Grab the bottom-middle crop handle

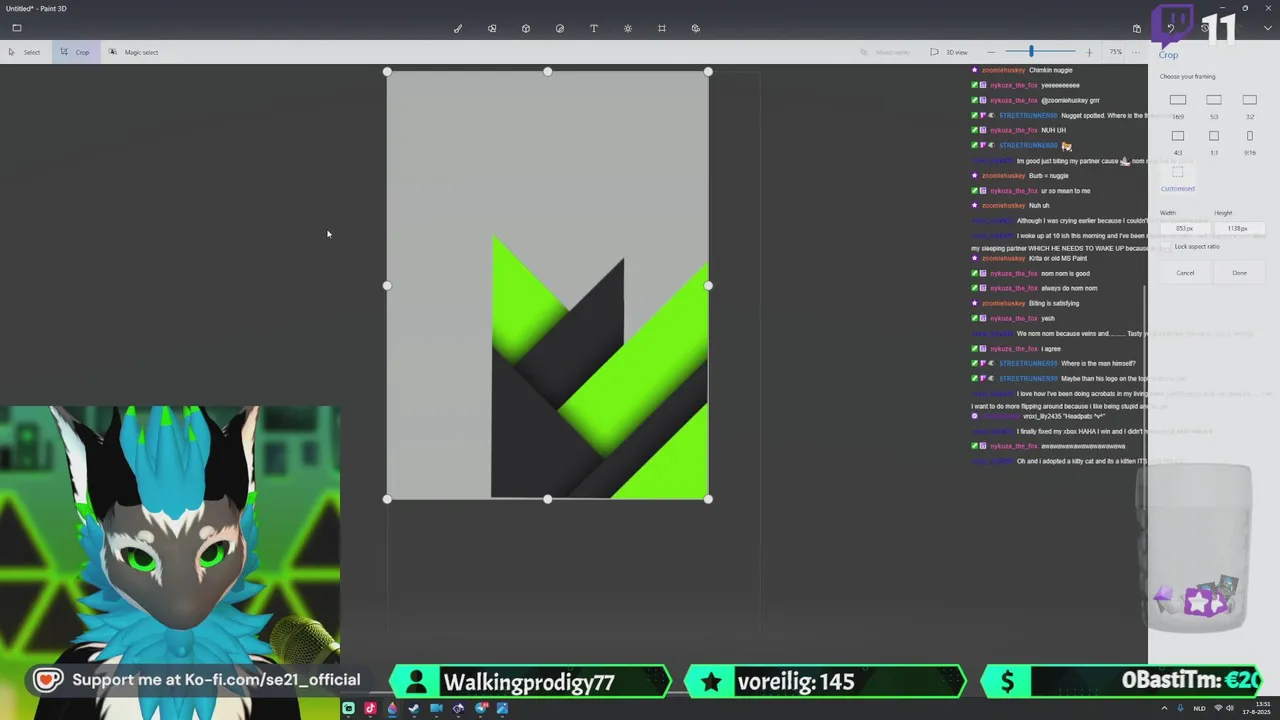tap(547, 499)
